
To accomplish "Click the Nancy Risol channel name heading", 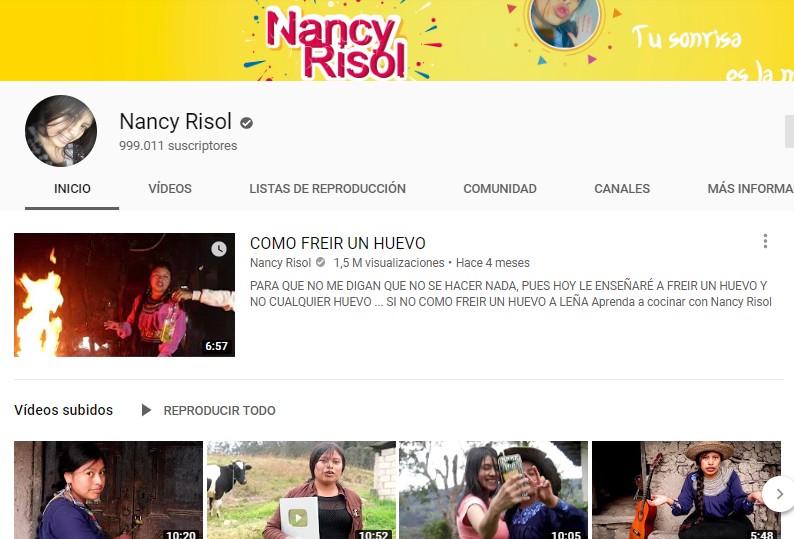I will (x=175, y=122).
